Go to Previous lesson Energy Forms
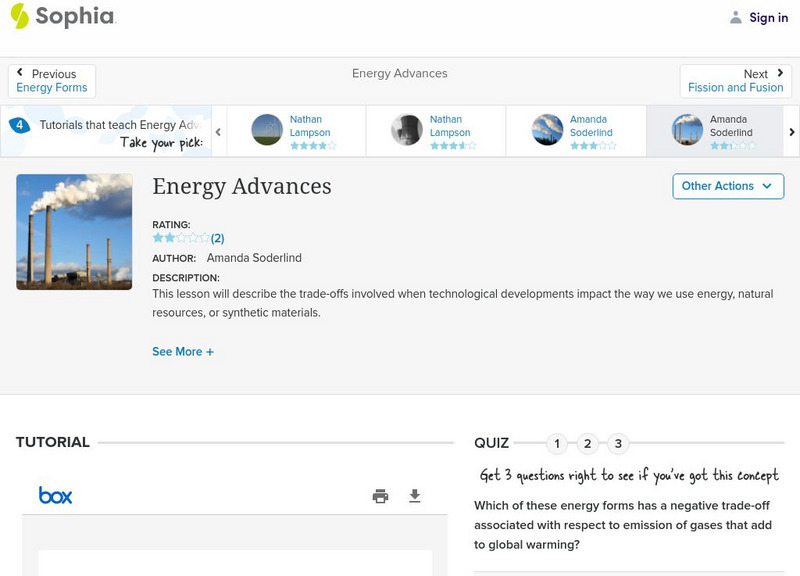Image resolution: width=800 pixels, height=576 pixels. point(52,81)
